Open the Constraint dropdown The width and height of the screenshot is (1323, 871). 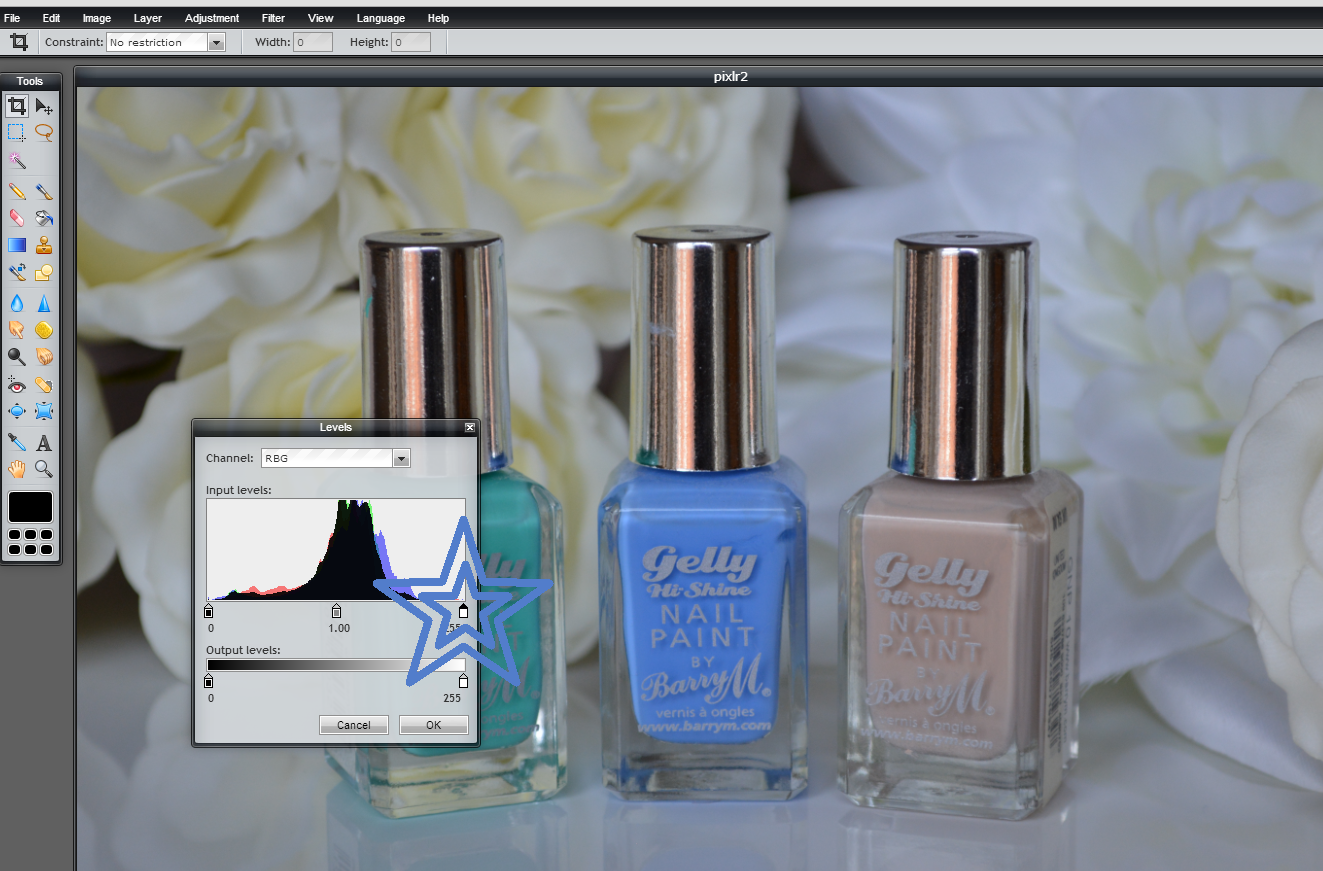(x=166, y=42)
